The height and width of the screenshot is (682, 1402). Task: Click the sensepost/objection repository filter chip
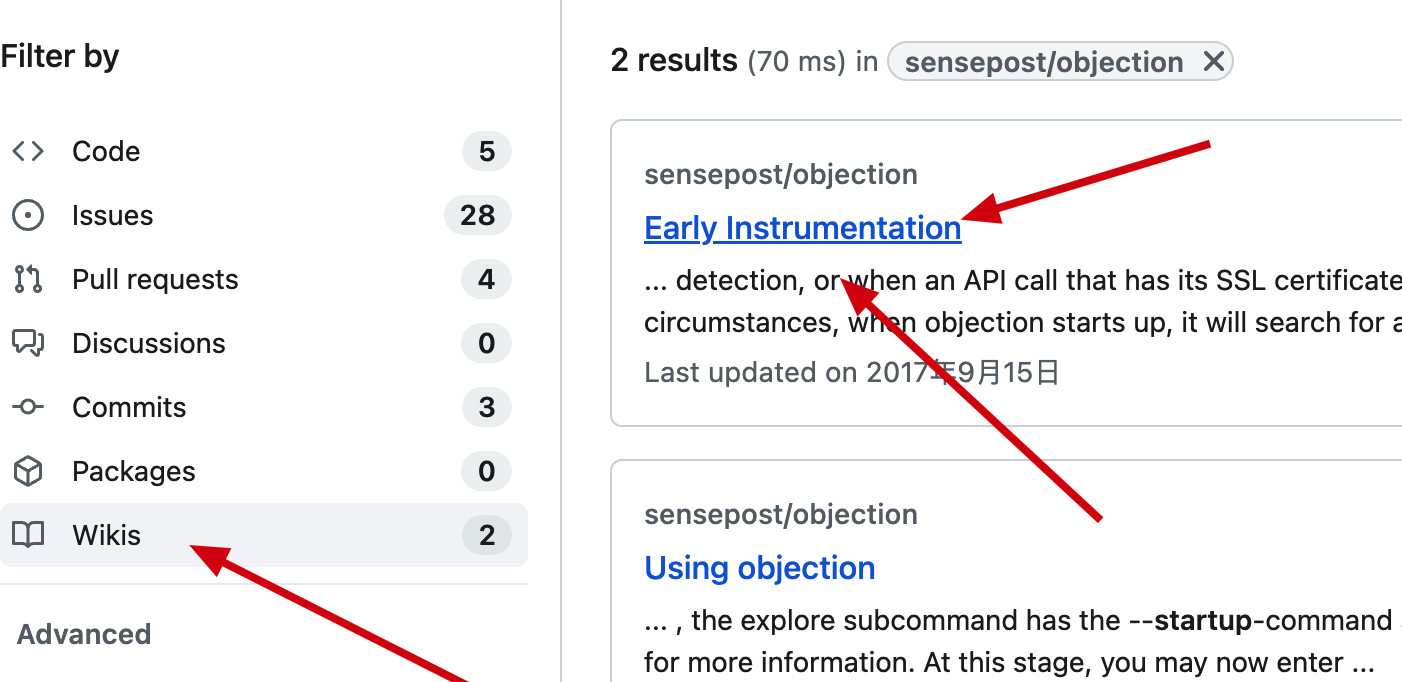[1043, 62]
